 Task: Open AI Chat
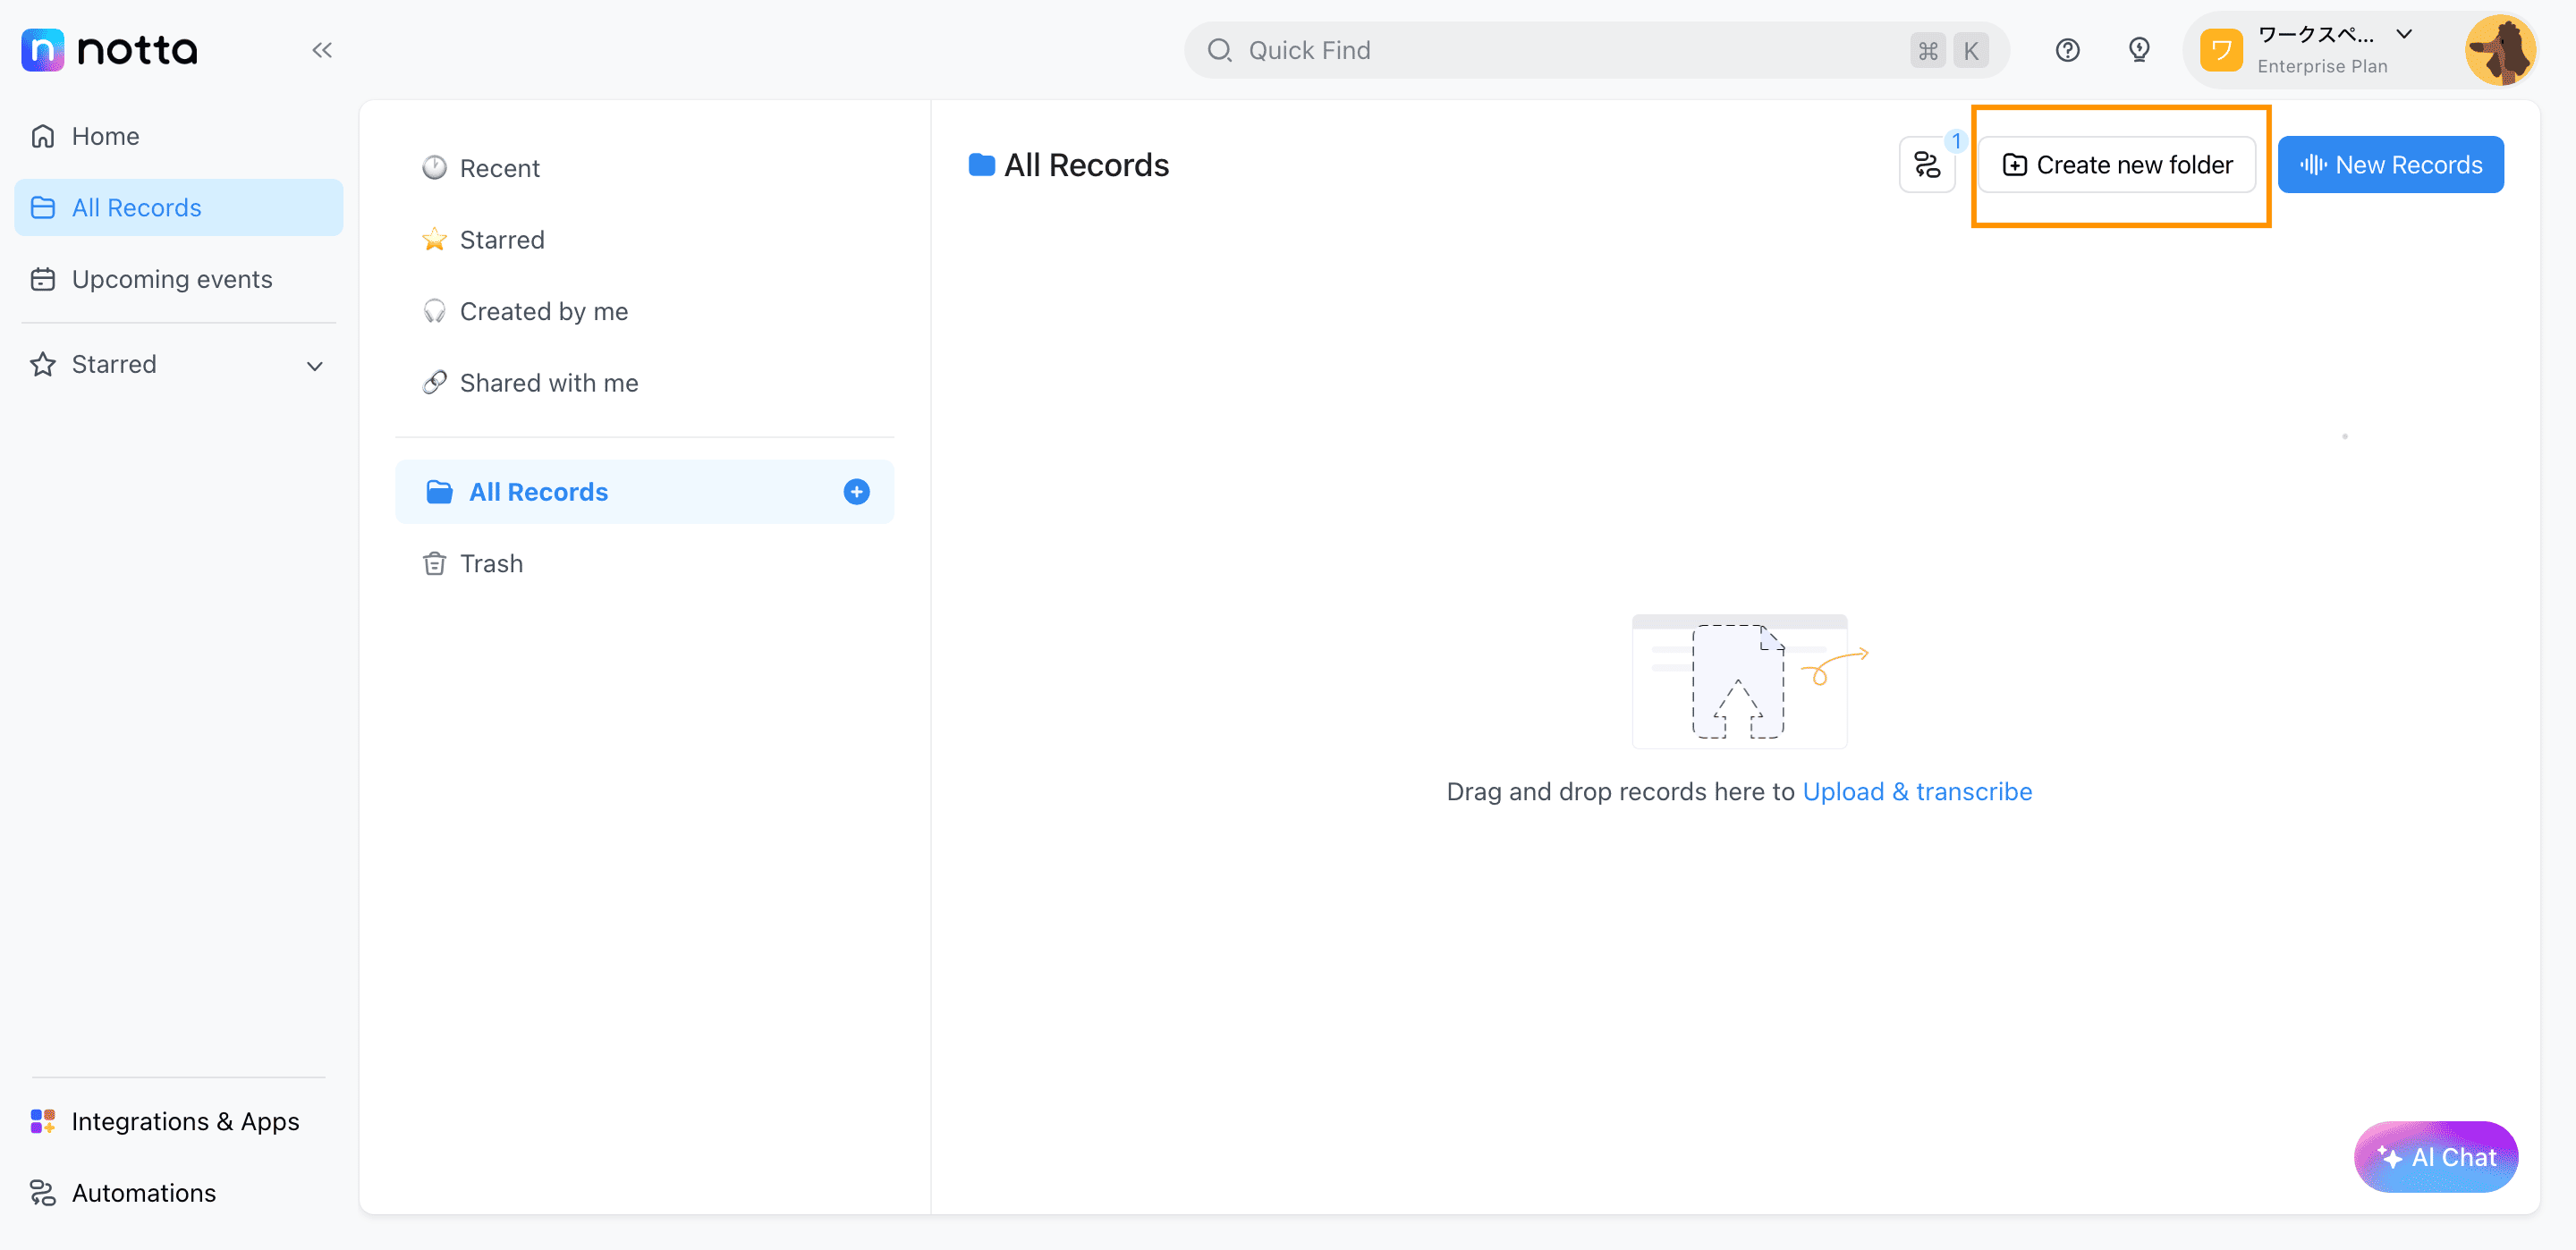click(x=2436, y=1157)
